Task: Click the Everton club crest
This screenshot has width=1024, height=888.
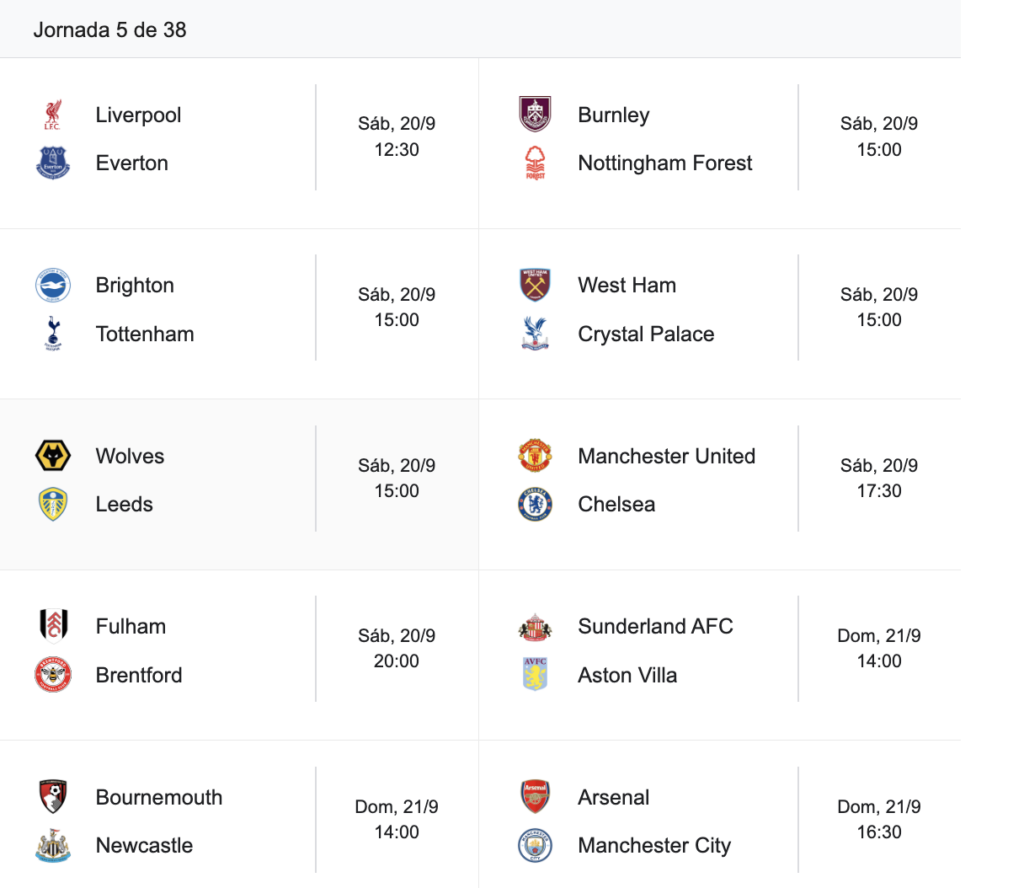Action: 53,163
